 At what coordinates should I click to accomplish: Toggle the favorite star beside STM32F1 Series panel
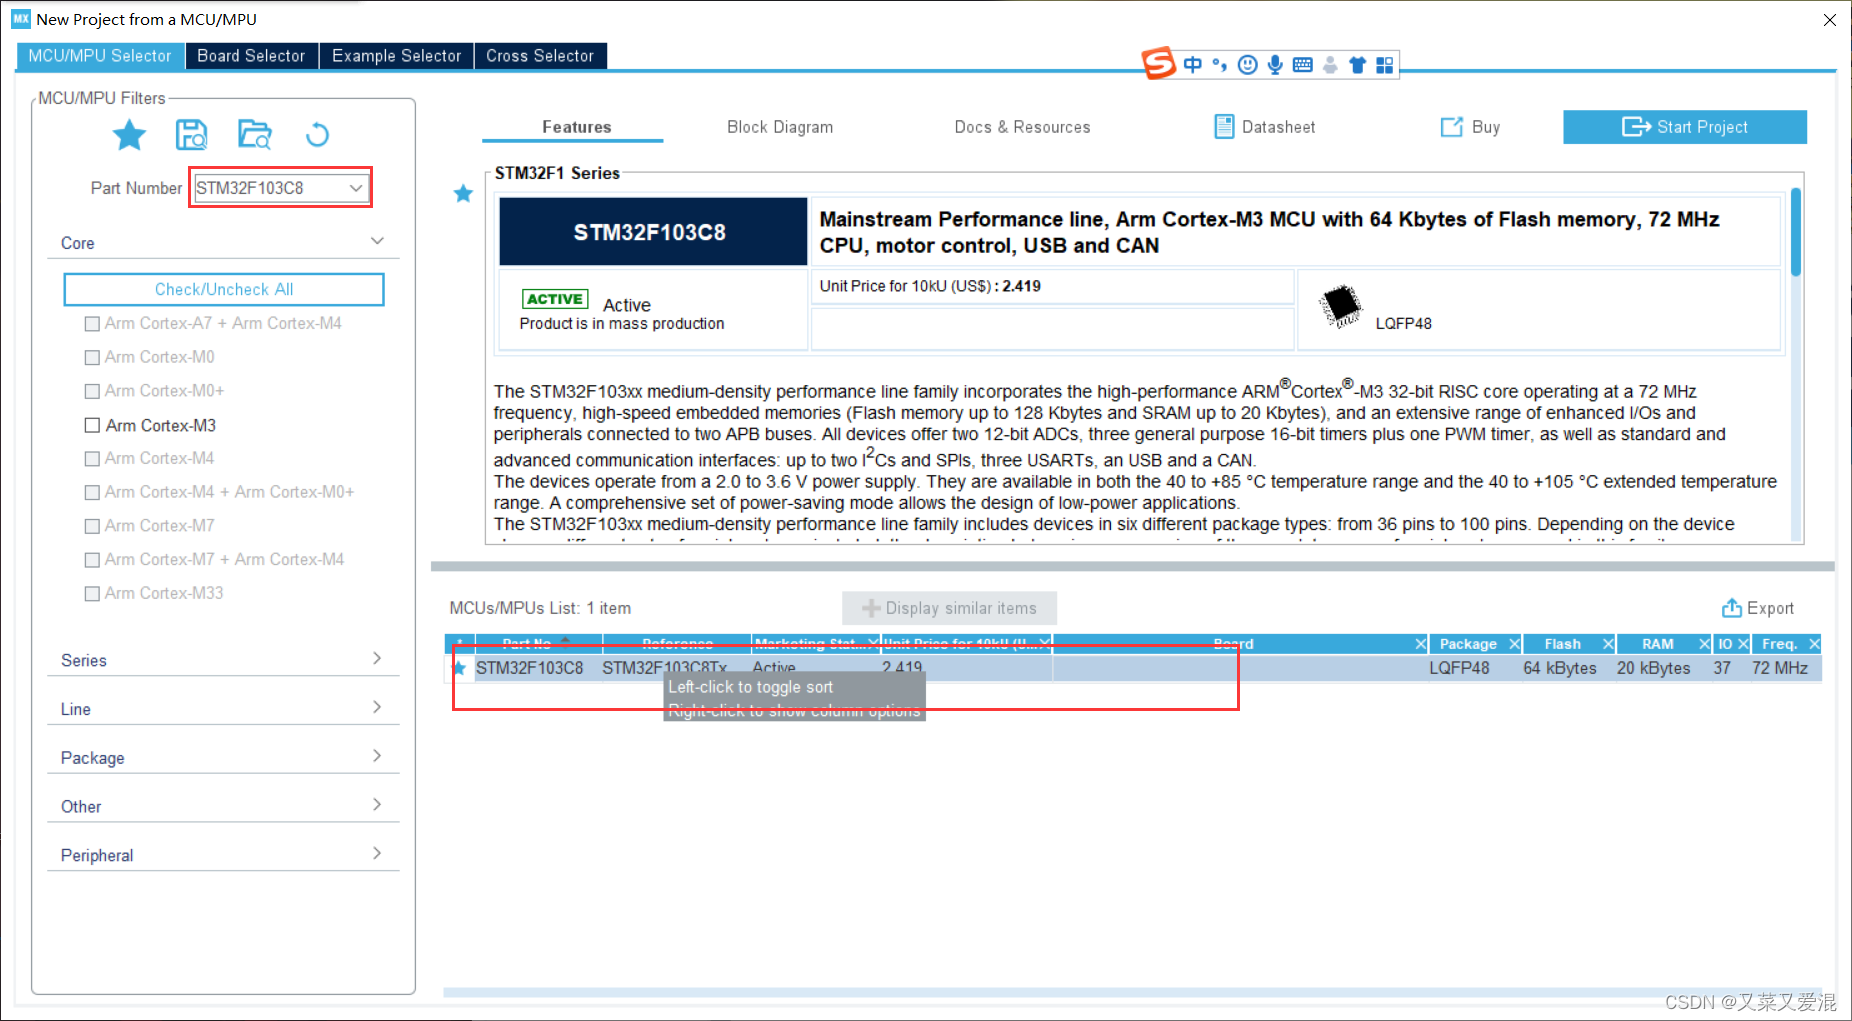coord(463,193)
